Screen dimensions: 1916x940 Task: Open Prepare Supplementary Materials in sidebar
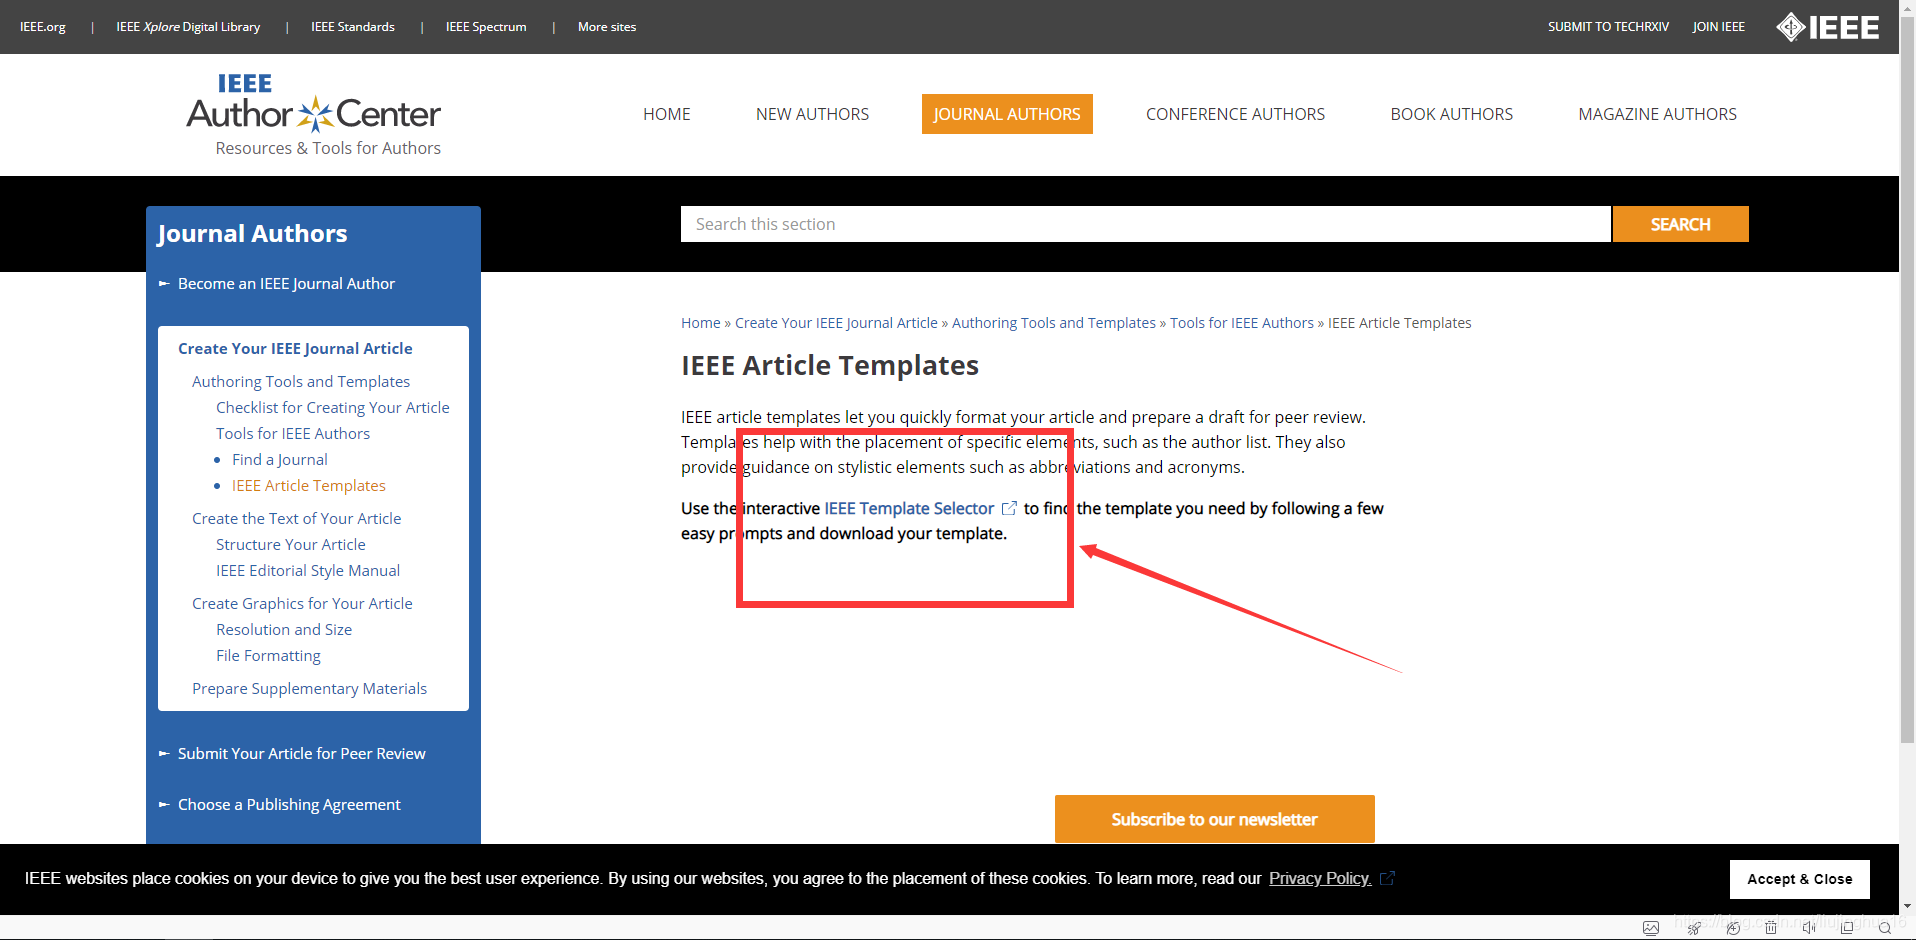tap(309, 689)
